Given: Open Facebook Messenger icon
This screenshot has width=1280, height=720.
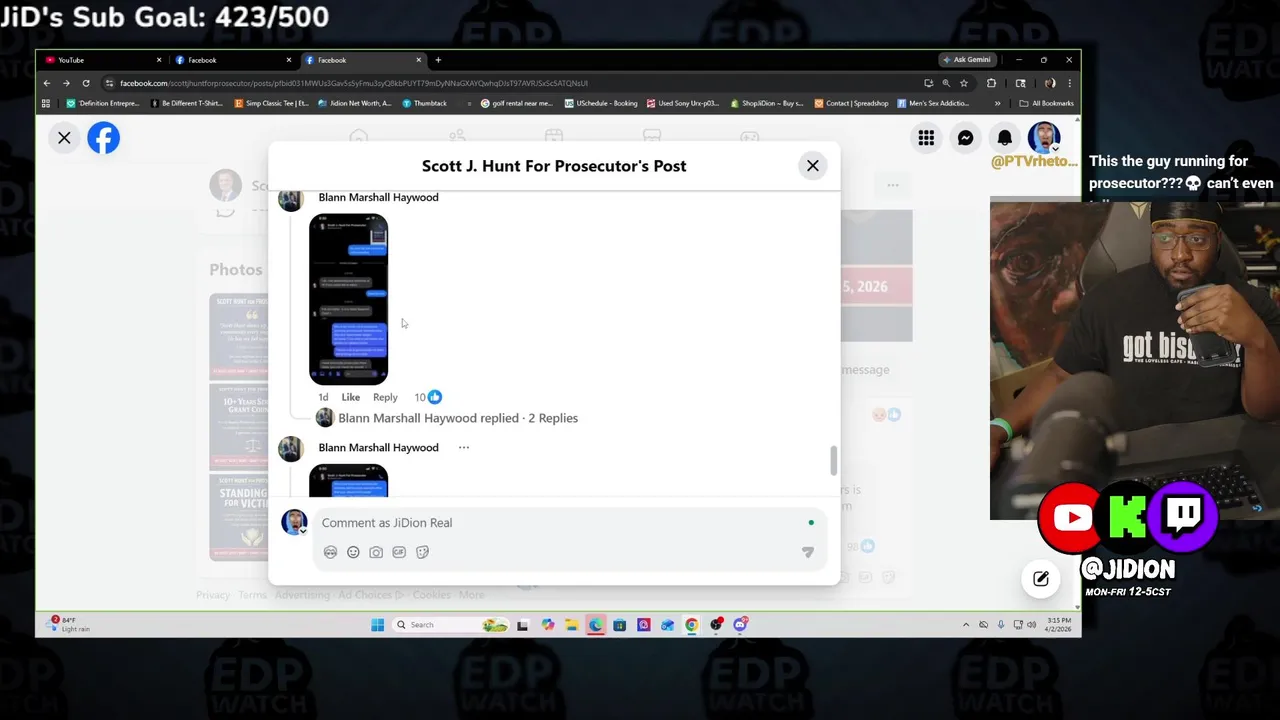Looking at the screenshot, I should 965,138.
